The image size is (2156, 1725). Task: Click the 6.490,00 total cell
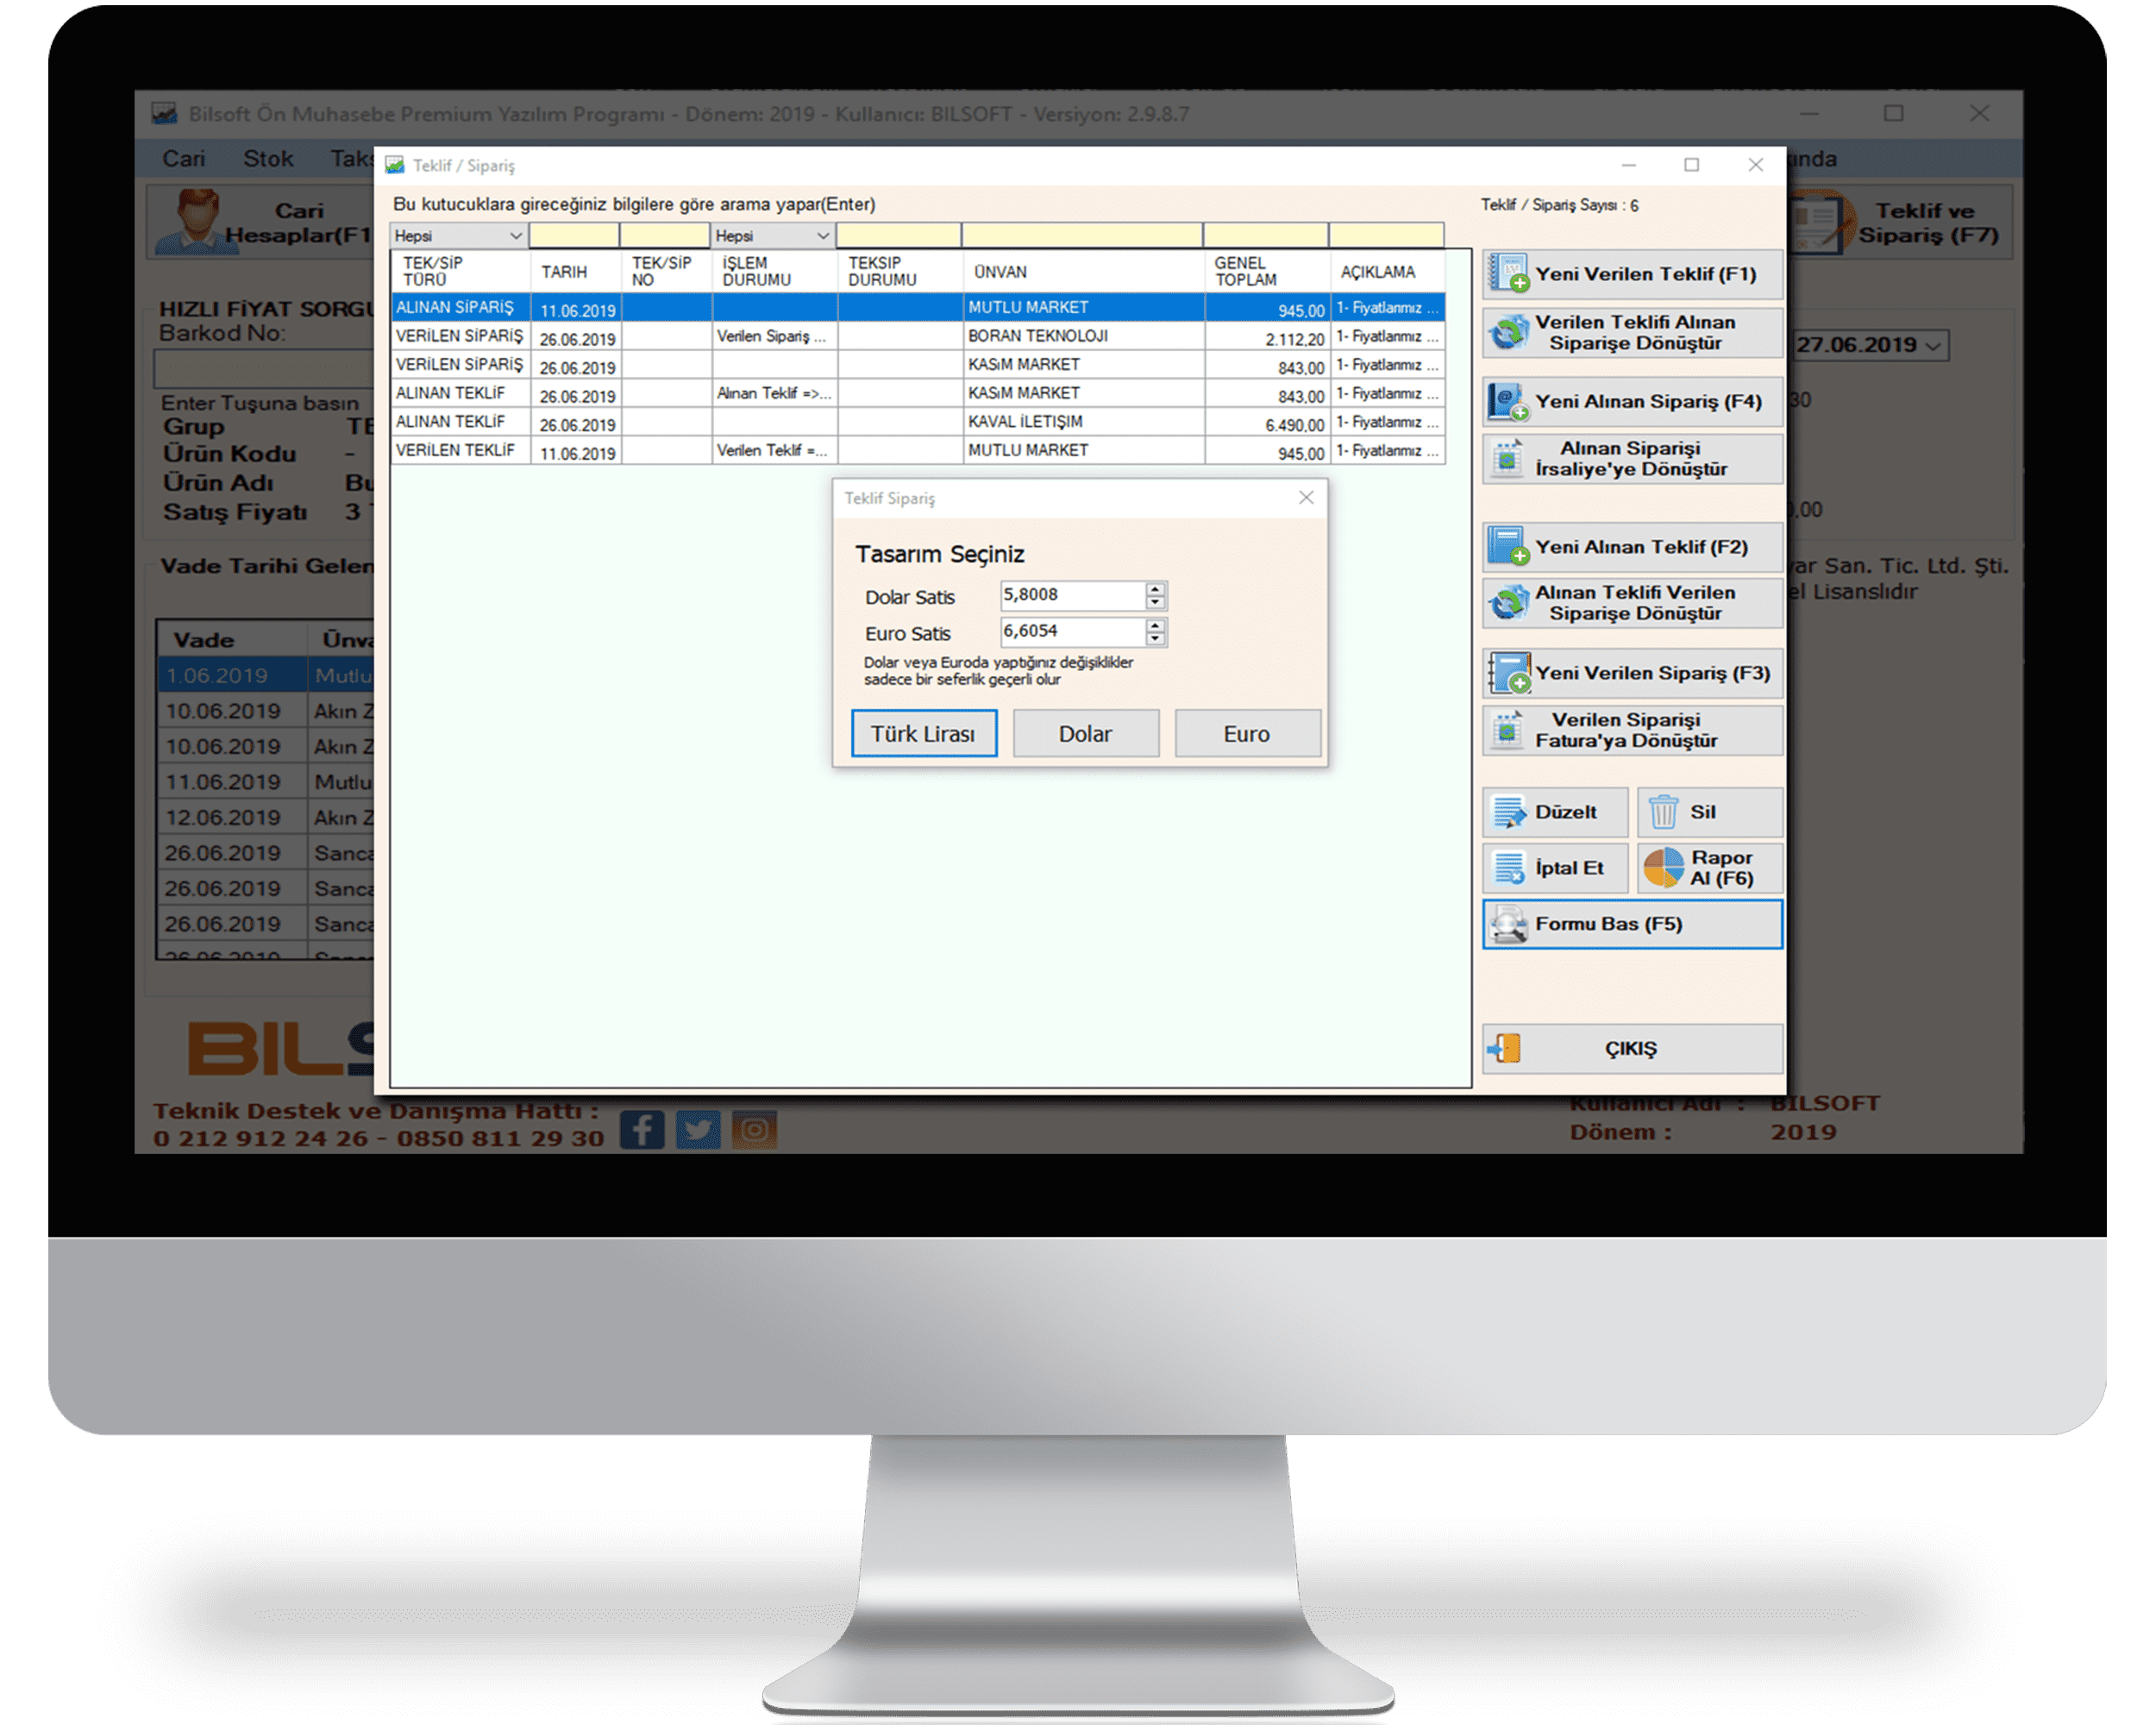(1267, 423)
